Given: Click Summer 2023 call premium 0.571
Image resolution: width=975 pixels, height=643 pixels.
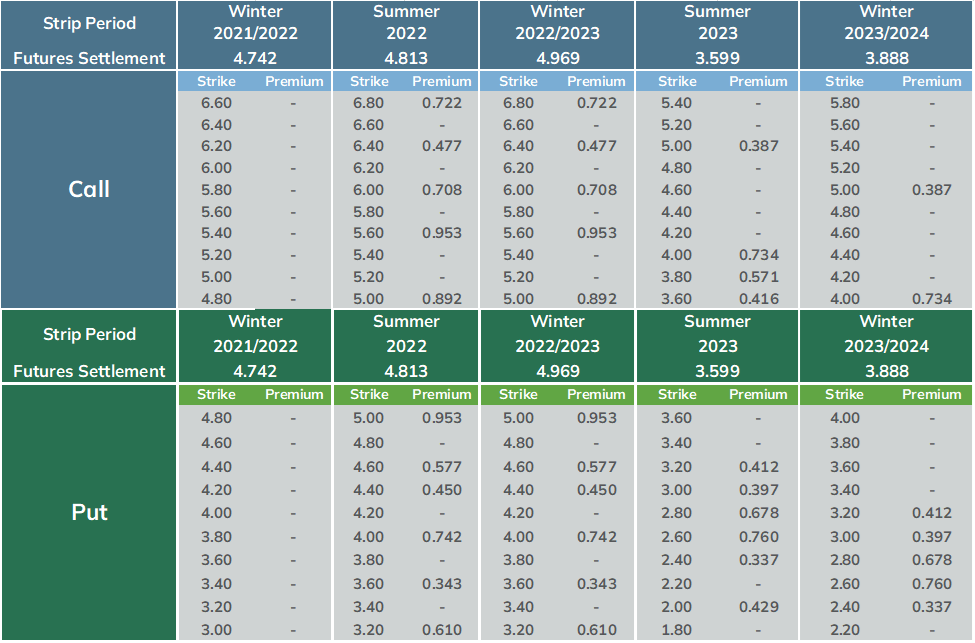Looking at the screenshot, I should (x=758, y=277).
